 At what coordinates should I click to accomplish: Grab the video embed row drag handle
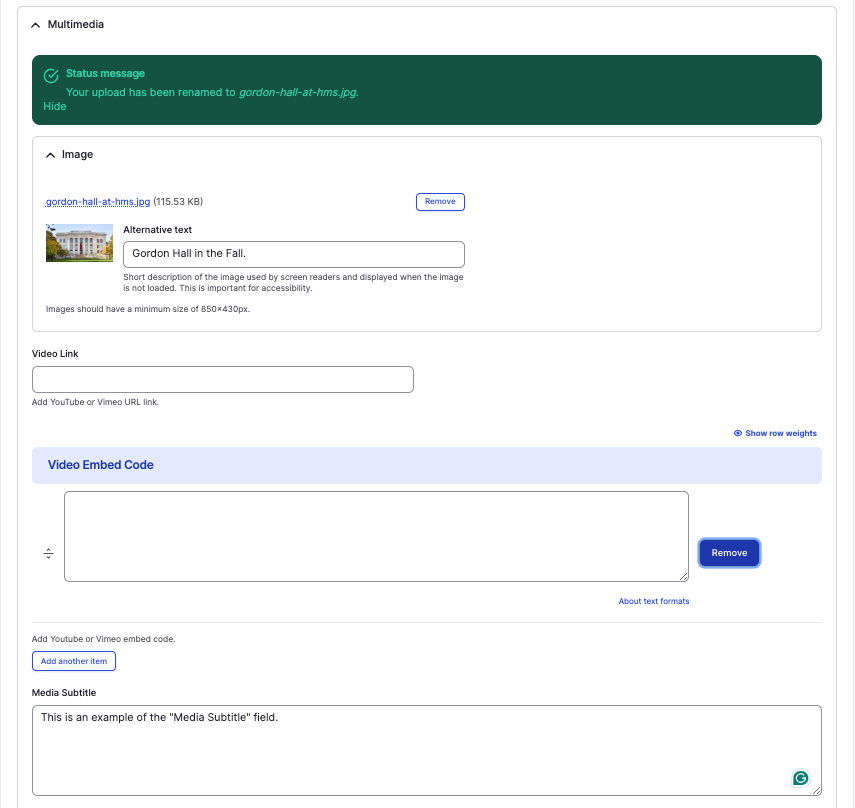pos(48,553)
